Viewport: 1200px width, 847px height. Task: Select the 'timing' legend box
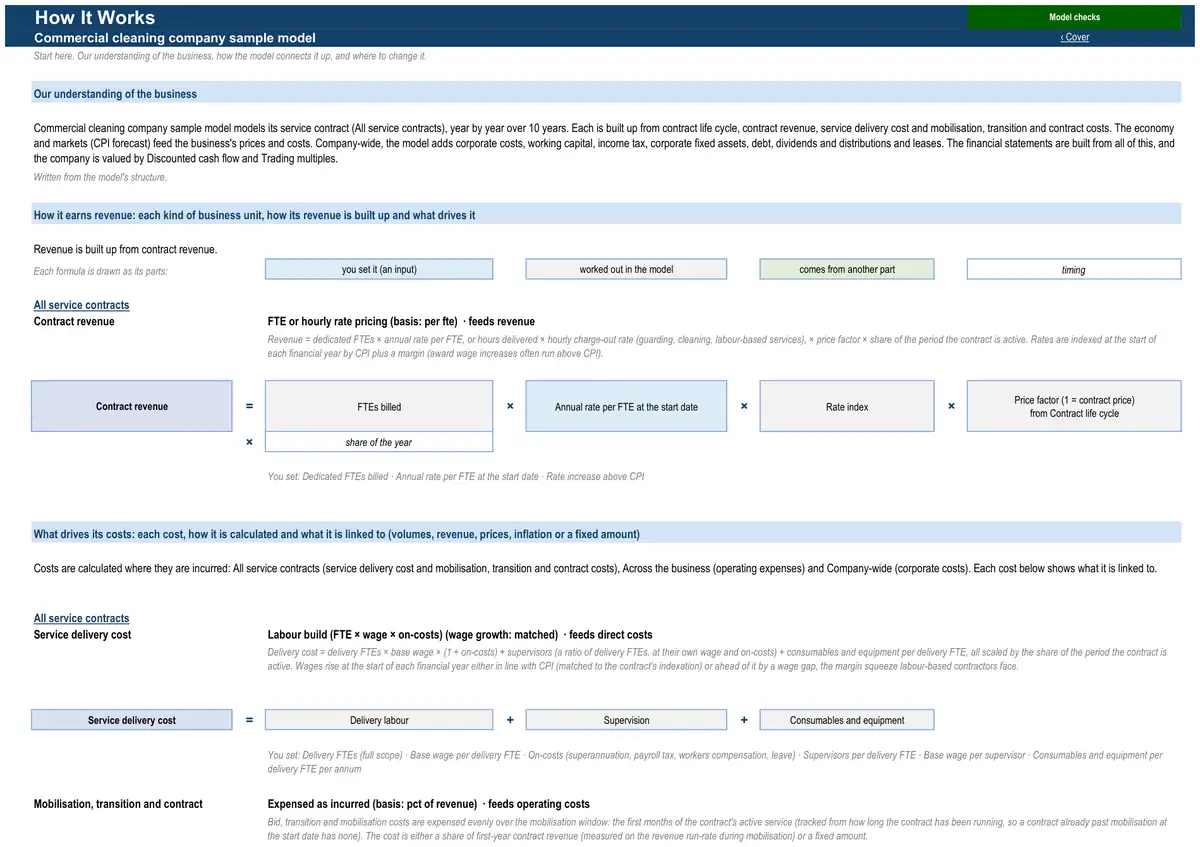pyautogui.click(x=1074, y=269)
